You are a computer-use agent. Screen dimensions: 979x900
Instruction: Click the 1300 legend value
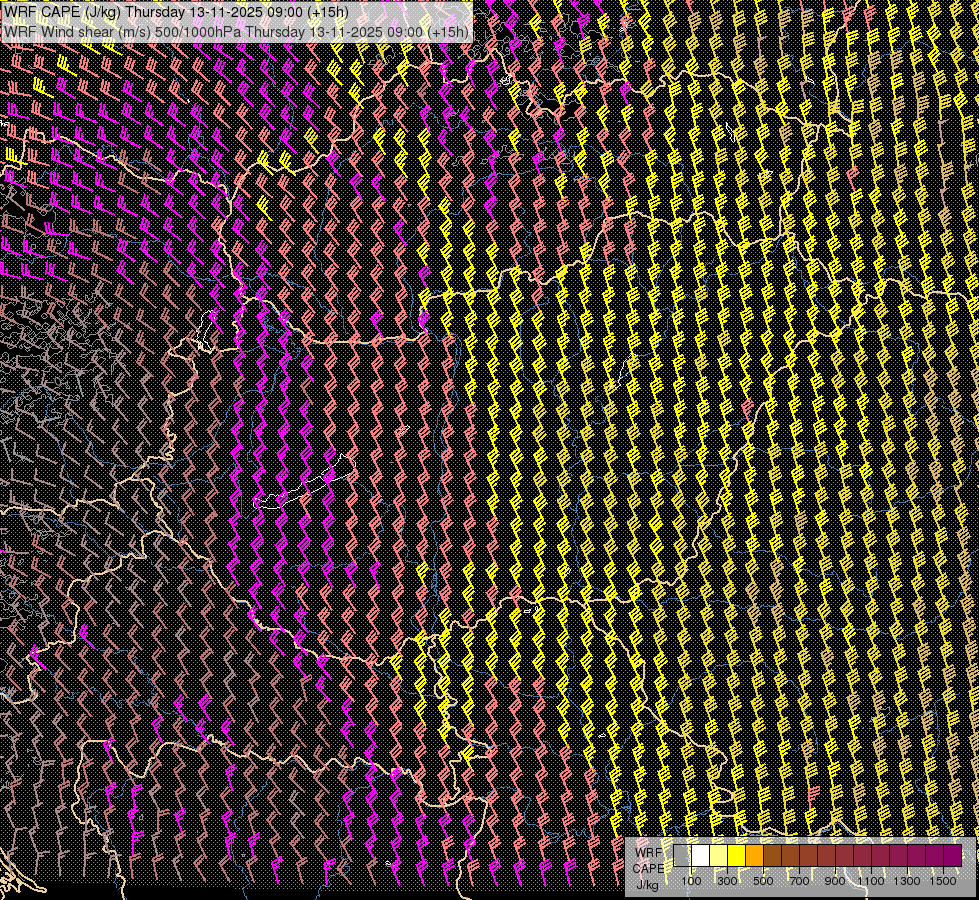pyautogui.click(x=907, y=881)
